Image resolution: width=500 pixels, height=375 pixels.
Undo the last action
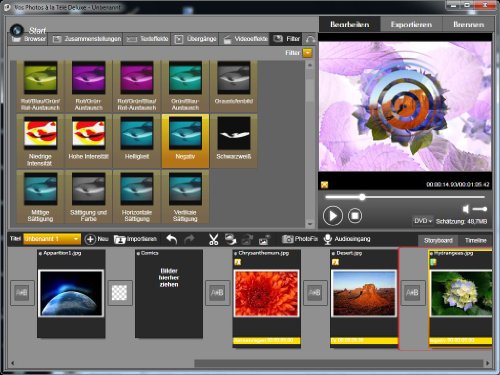click(172, 239)
